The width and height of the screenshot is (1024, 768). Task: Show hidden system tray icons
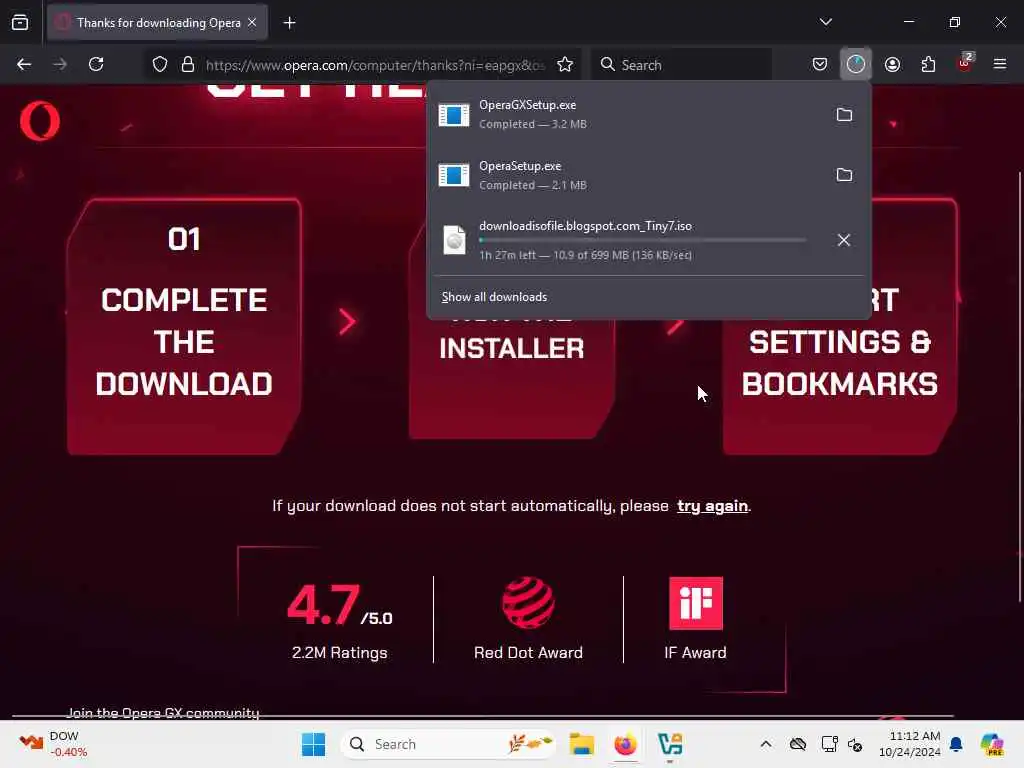point(765,744)
